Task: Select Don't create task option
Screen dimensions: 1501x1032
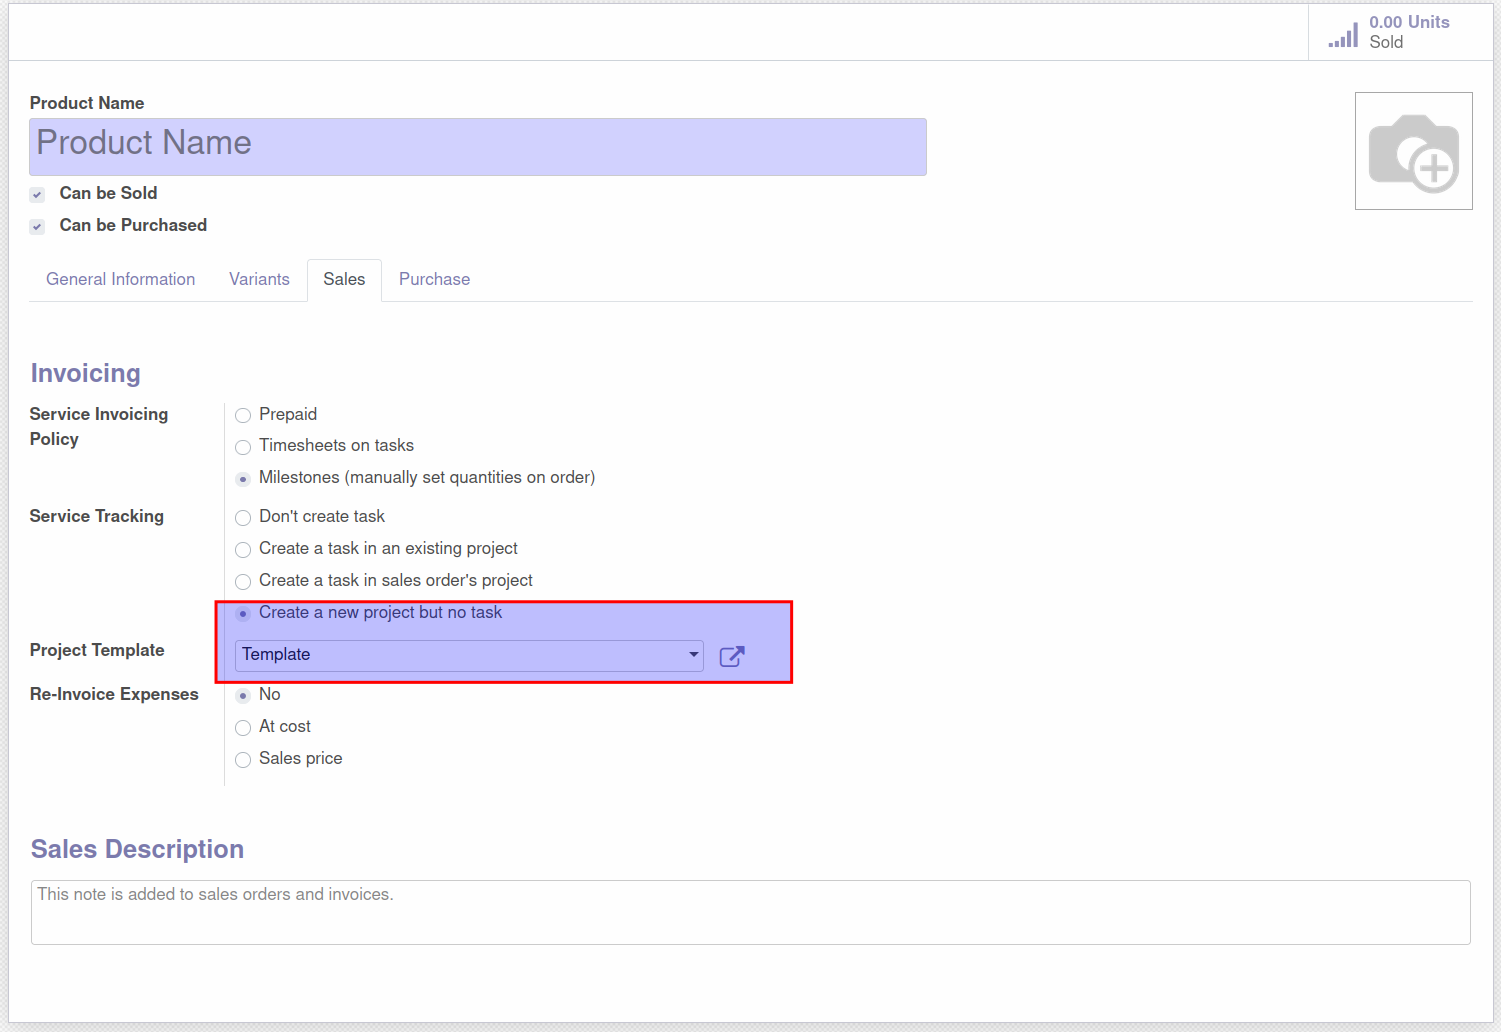Action: (243, 518)
